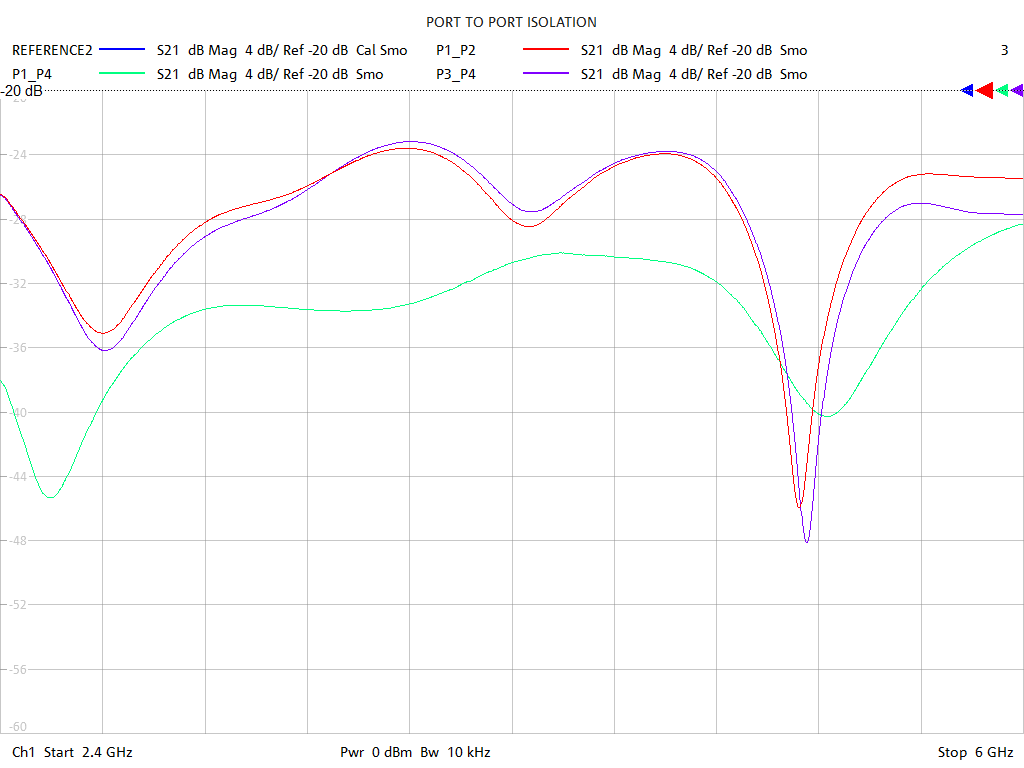Image resolution: width=1024 pixels, height=768 pixels.
Task: Select the P1_P4 trace label
Action: coord(32,74)
